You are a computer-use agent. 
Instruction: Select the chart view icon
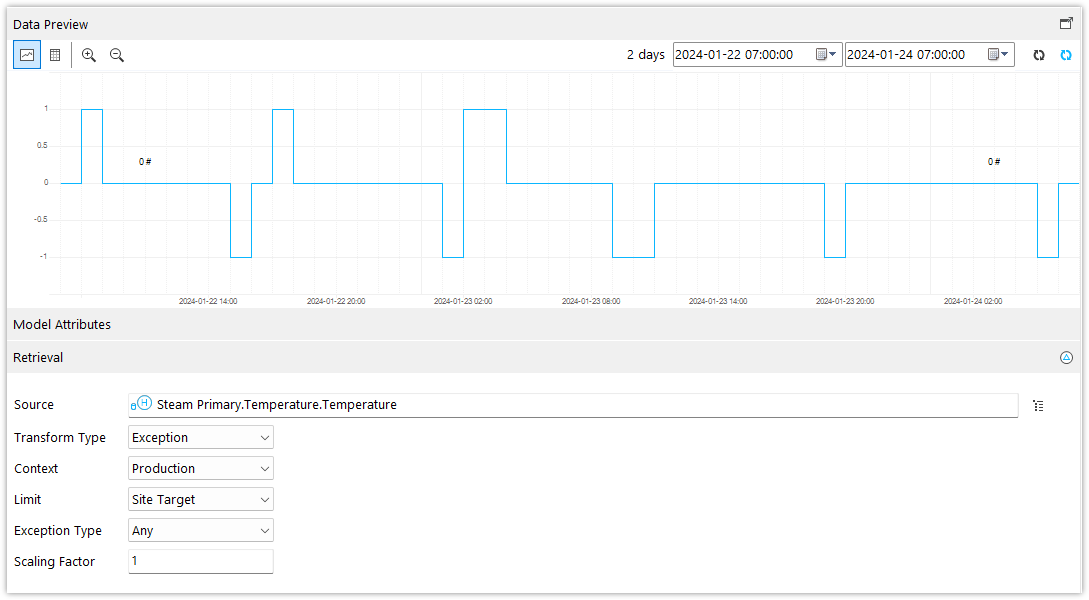coord(27,55)
